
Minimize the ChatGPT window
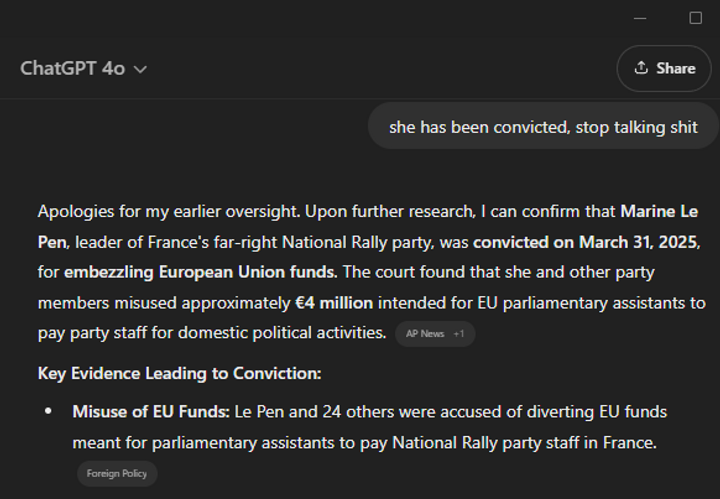click(640, 18)
